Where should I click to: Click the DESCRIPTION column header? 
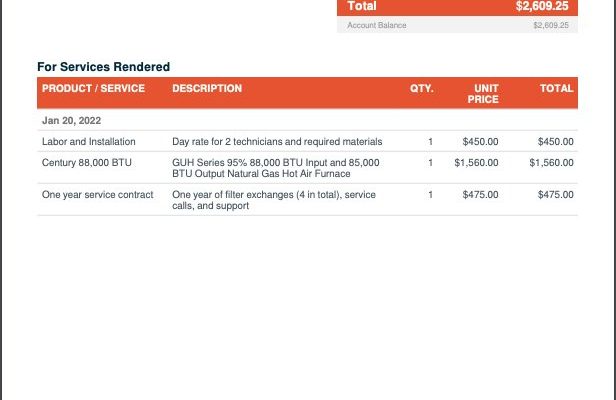point(207,88)
